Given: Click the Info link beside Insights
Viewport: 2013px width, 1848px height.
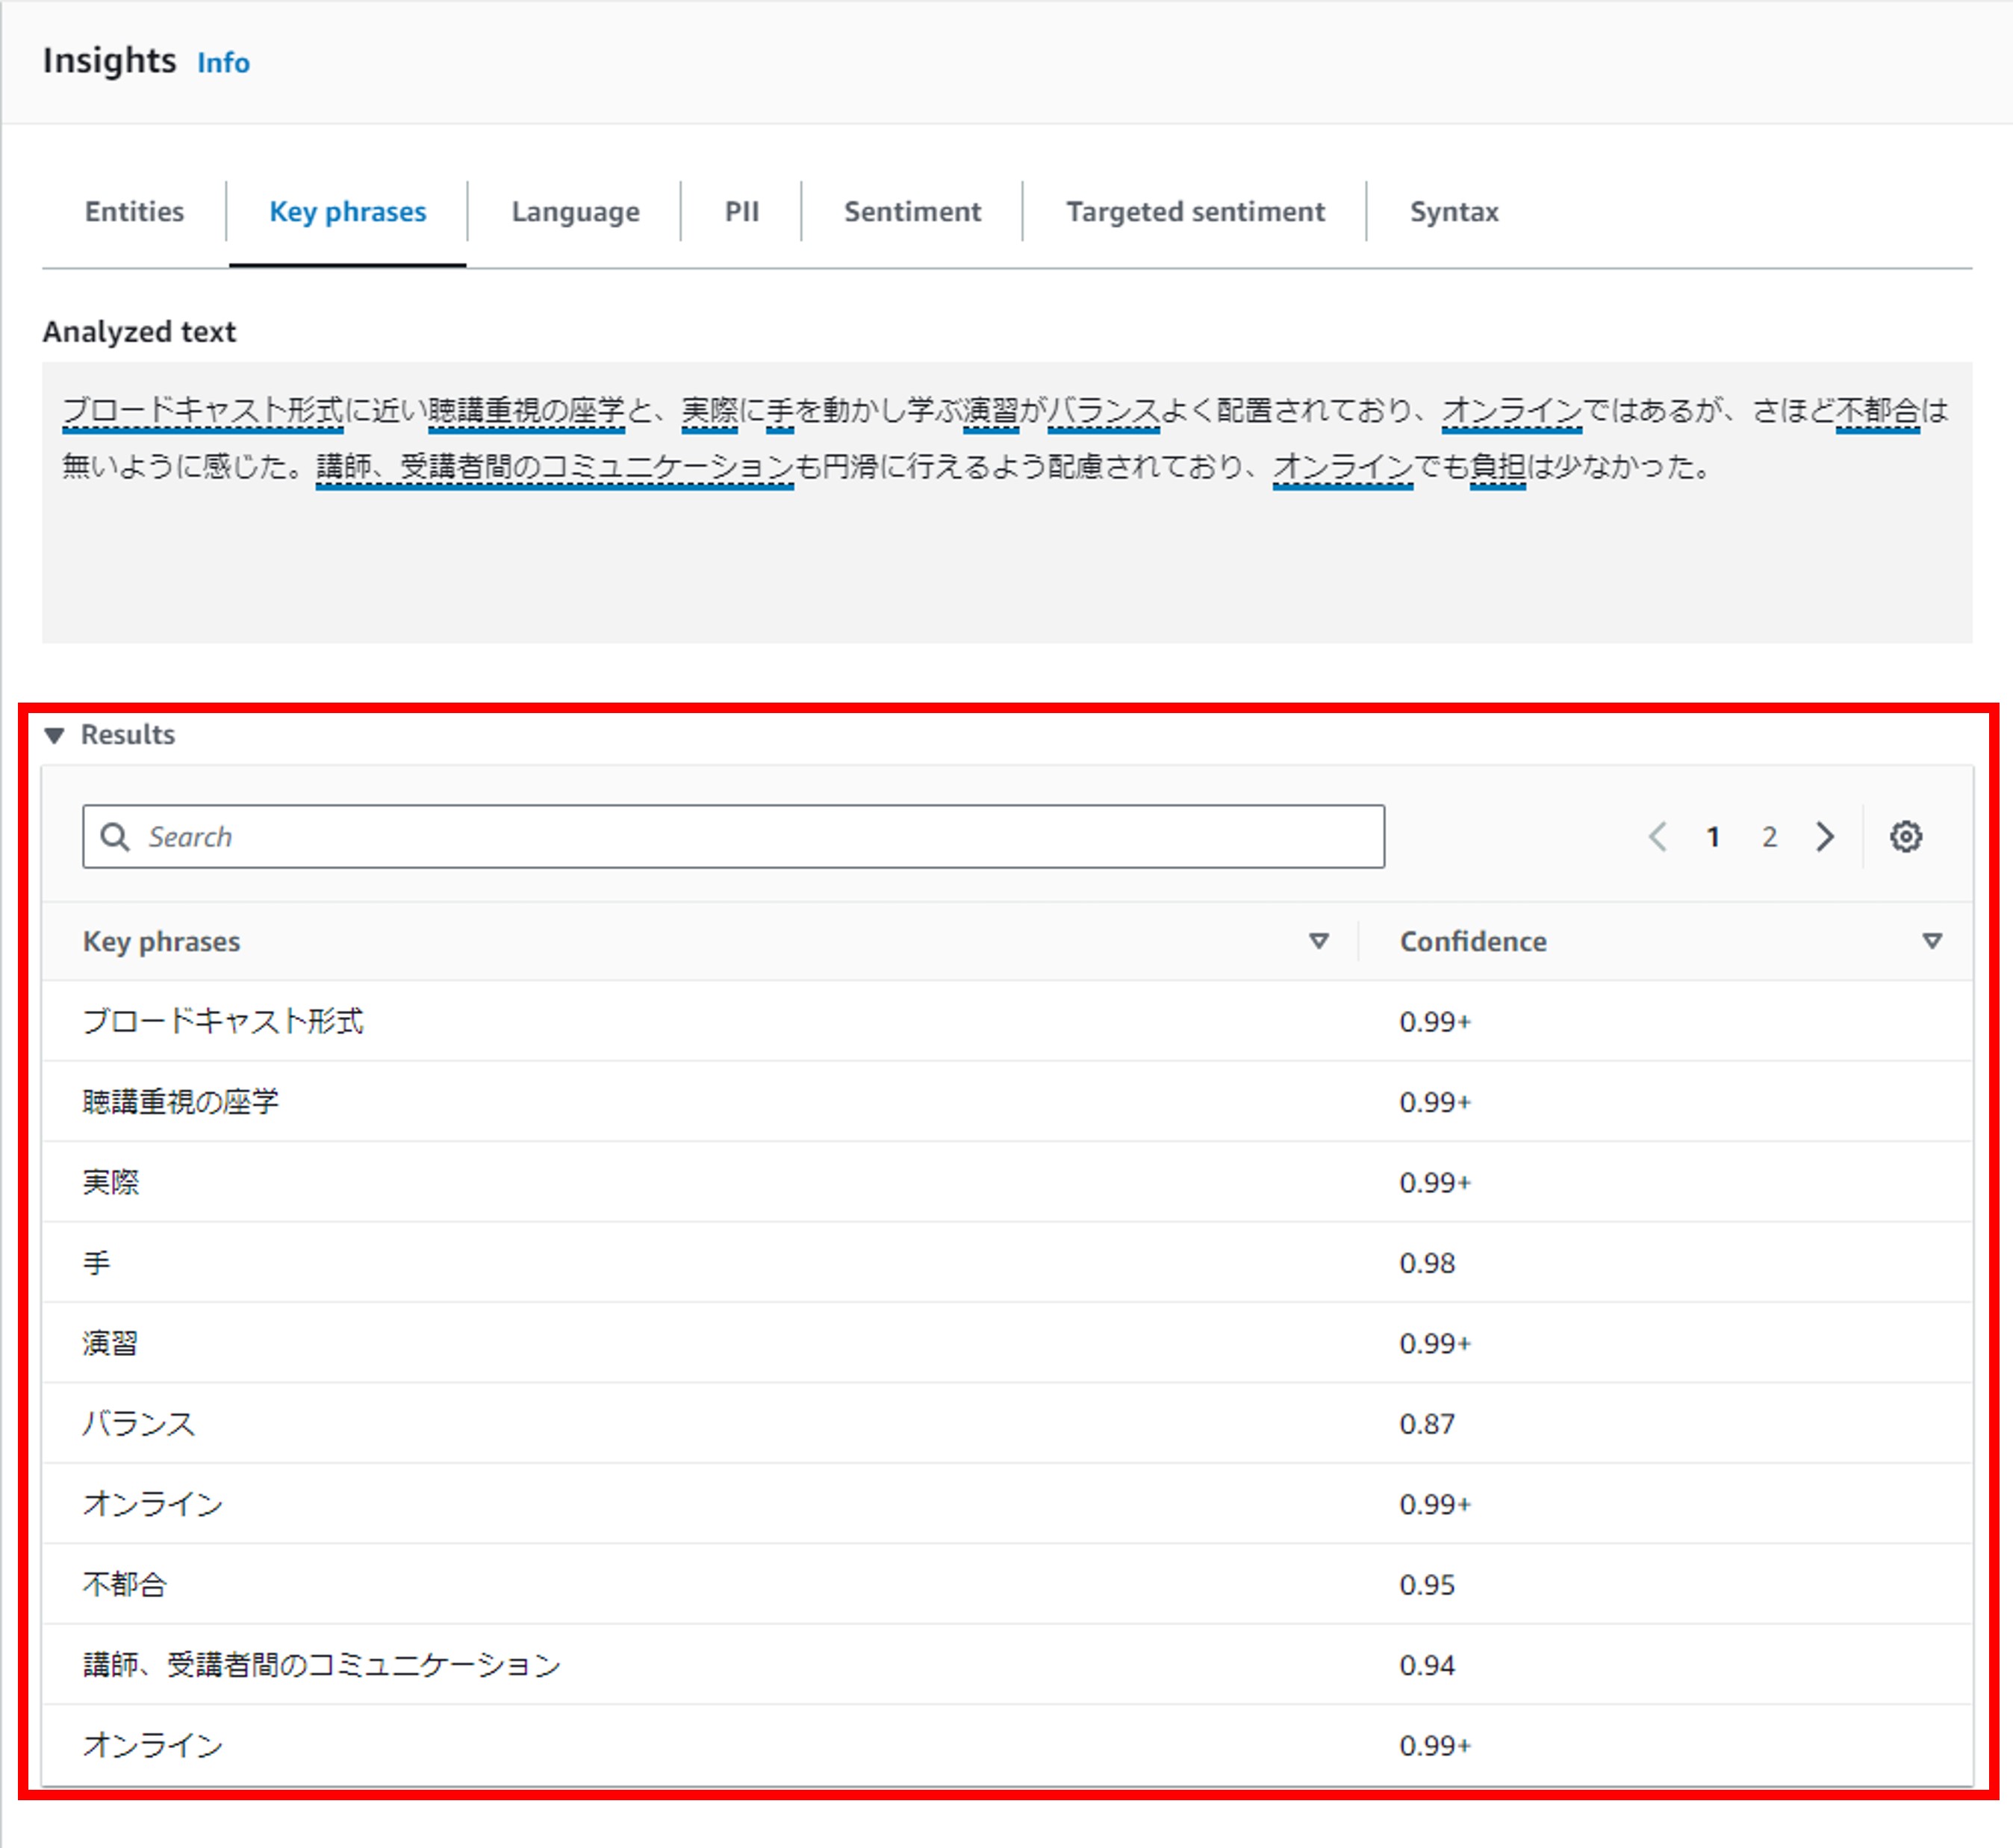Looking at the screenshot, I should pyautogui.click(x=223, y=63).
